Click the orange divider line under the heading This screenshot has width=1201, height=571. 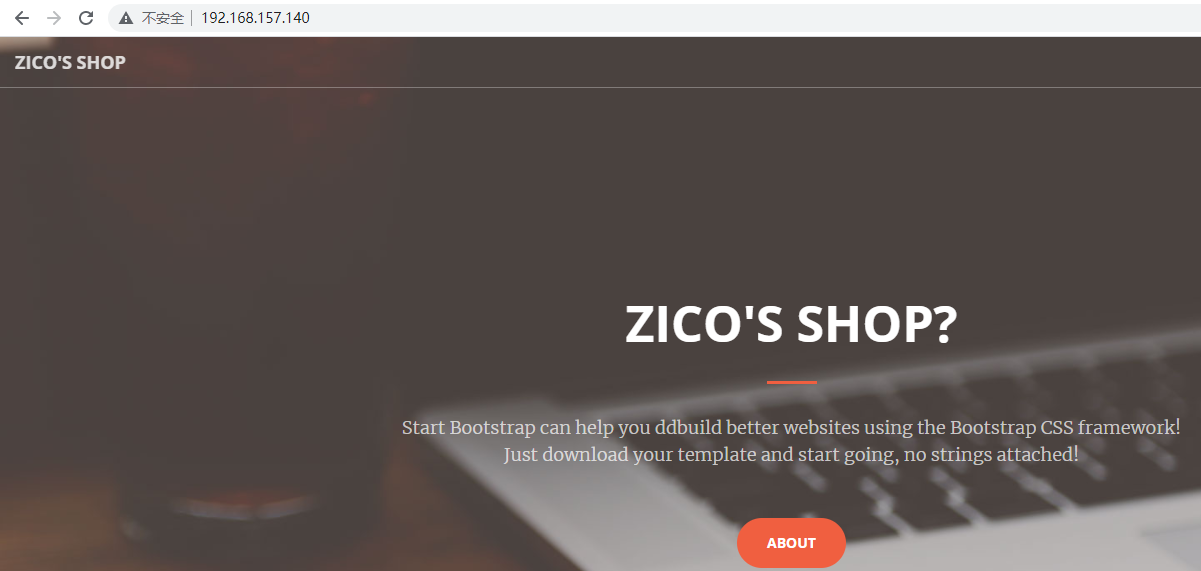(x=791, y=382)
